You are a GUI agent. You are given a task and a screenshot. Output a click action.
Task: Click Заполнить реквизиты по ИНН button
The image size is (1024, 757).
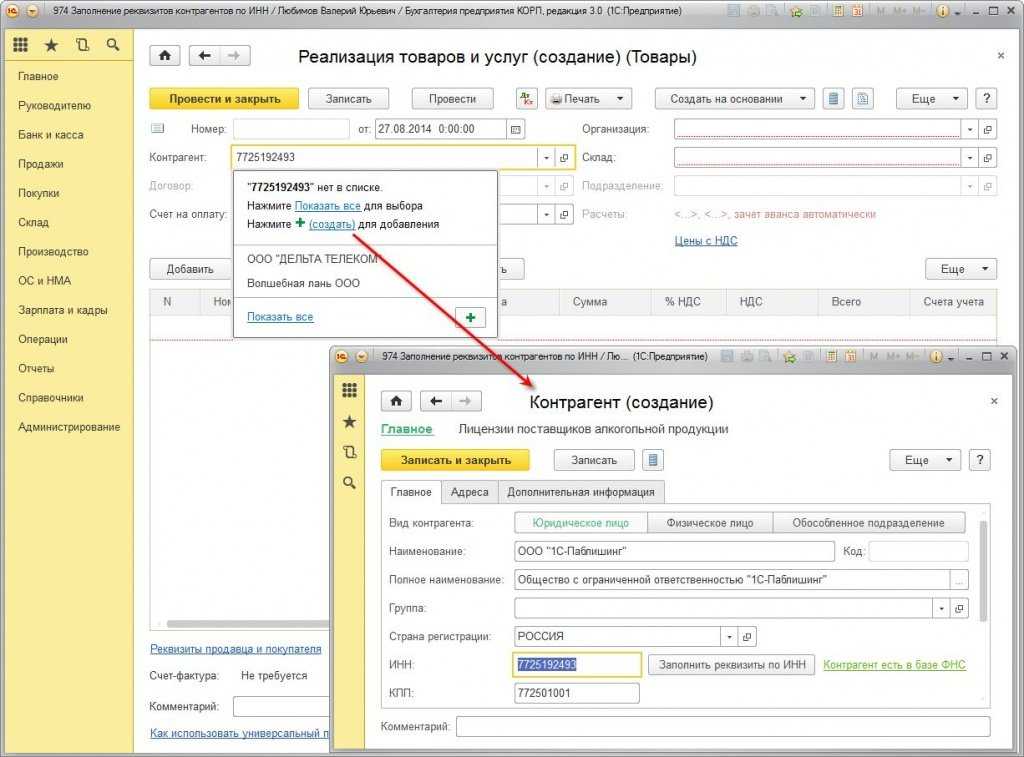tap(730, 664)
